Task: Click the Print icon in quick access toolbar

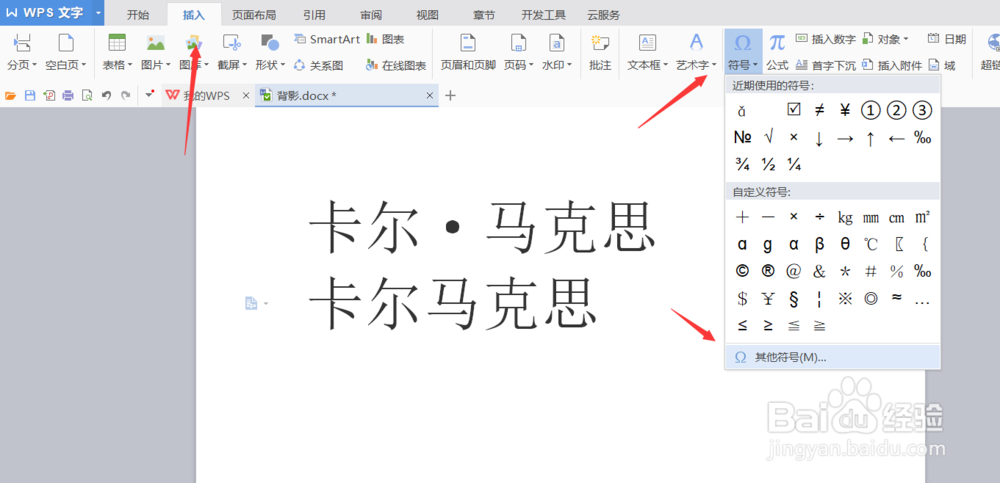Action: pos(68,96)
